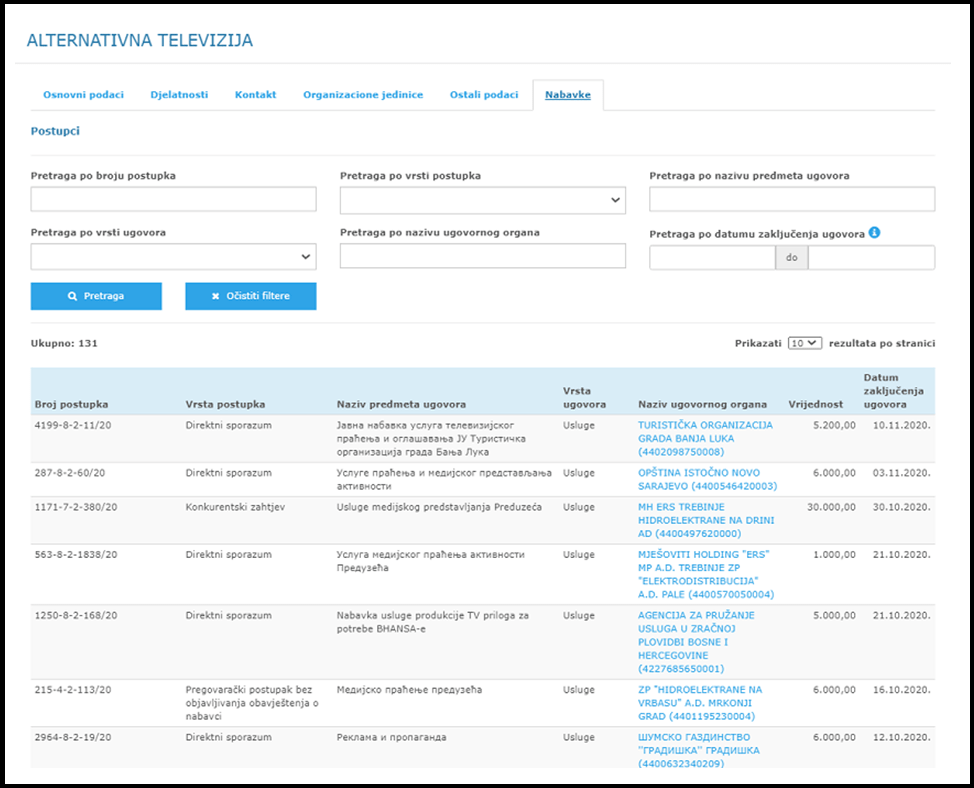Viewport: 974px width, 788px height.
Task: Open the Kontakt tab
Action: (x=255, y=95)
